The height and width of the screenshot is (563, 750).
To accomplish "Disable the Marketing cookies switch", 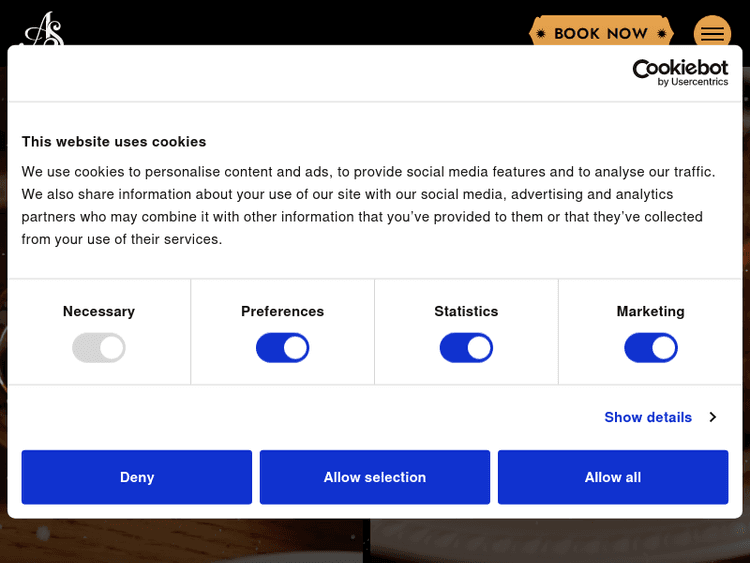I will click(650, 348).
